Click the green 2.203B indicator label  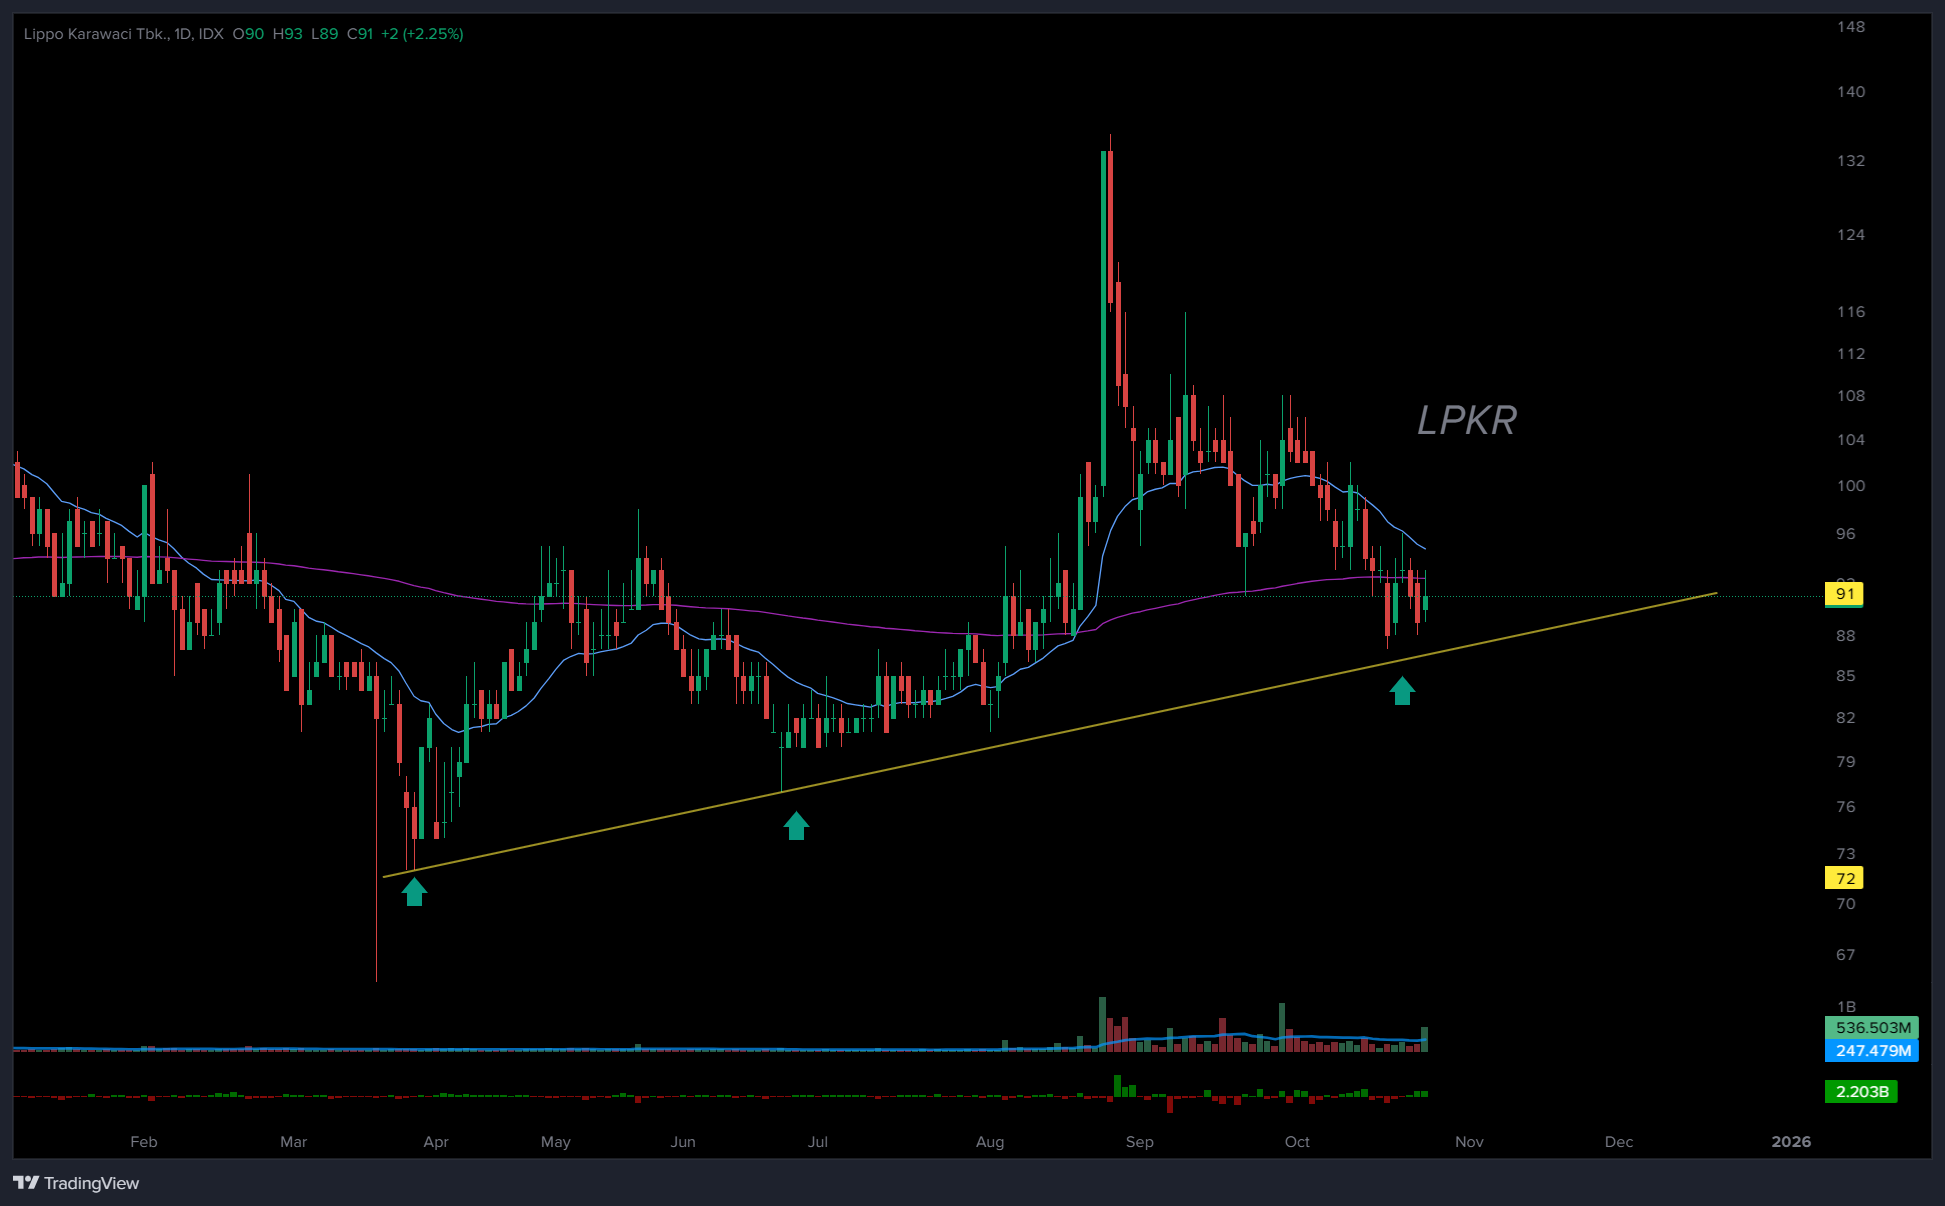click(1861, 1092)
